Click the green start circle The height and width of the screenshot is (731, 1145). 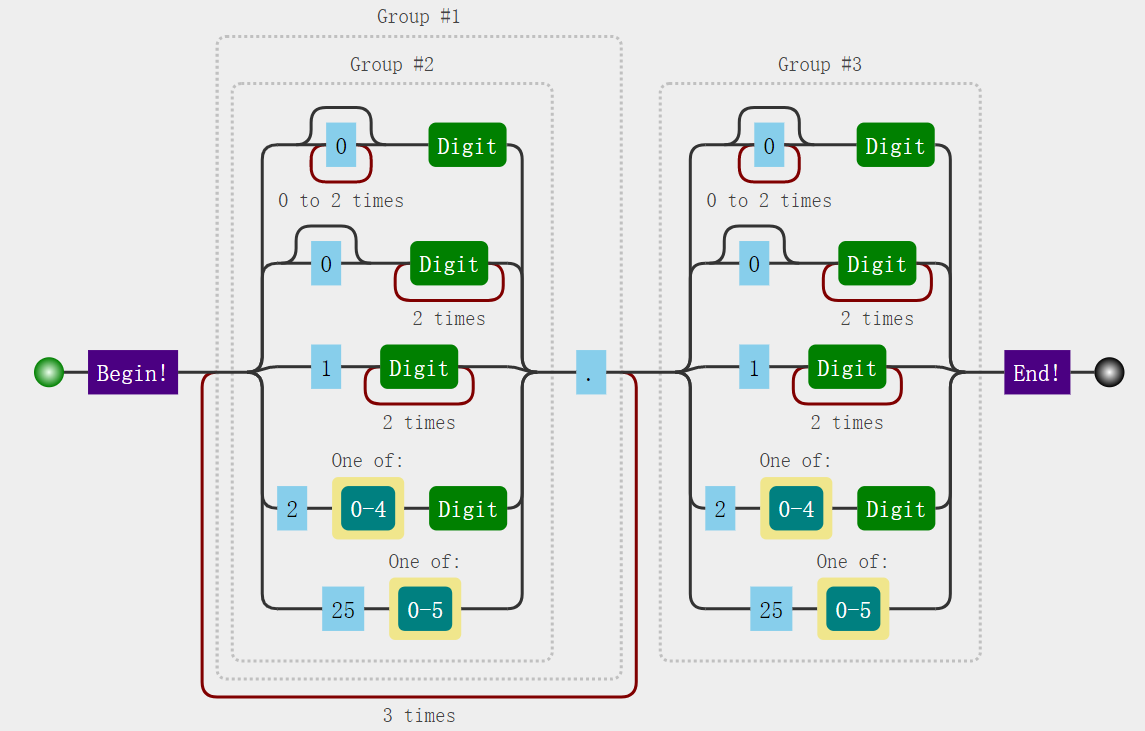[x=48, y=373]
